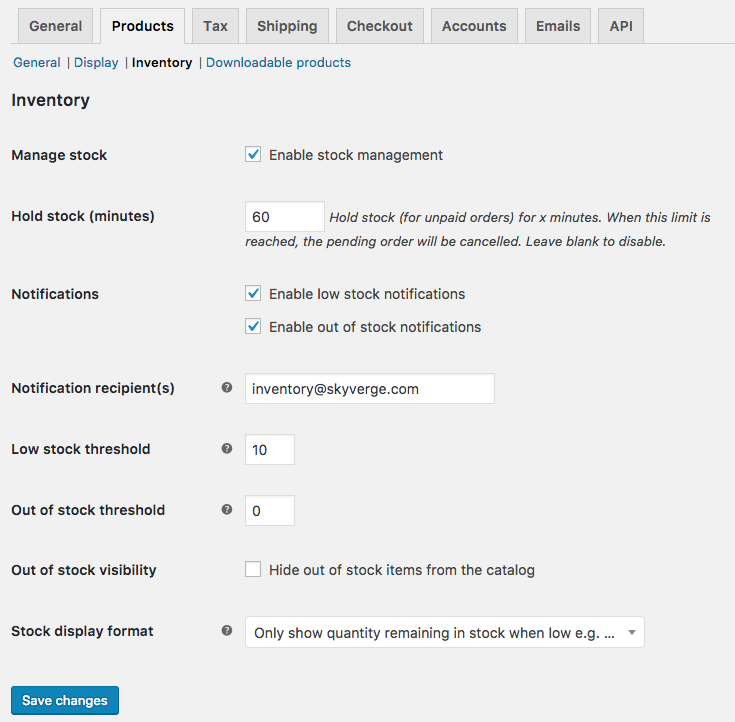Viewport: 735px width, 722px height.
Task: Open the Emails tab
Action: pos(558,26)
